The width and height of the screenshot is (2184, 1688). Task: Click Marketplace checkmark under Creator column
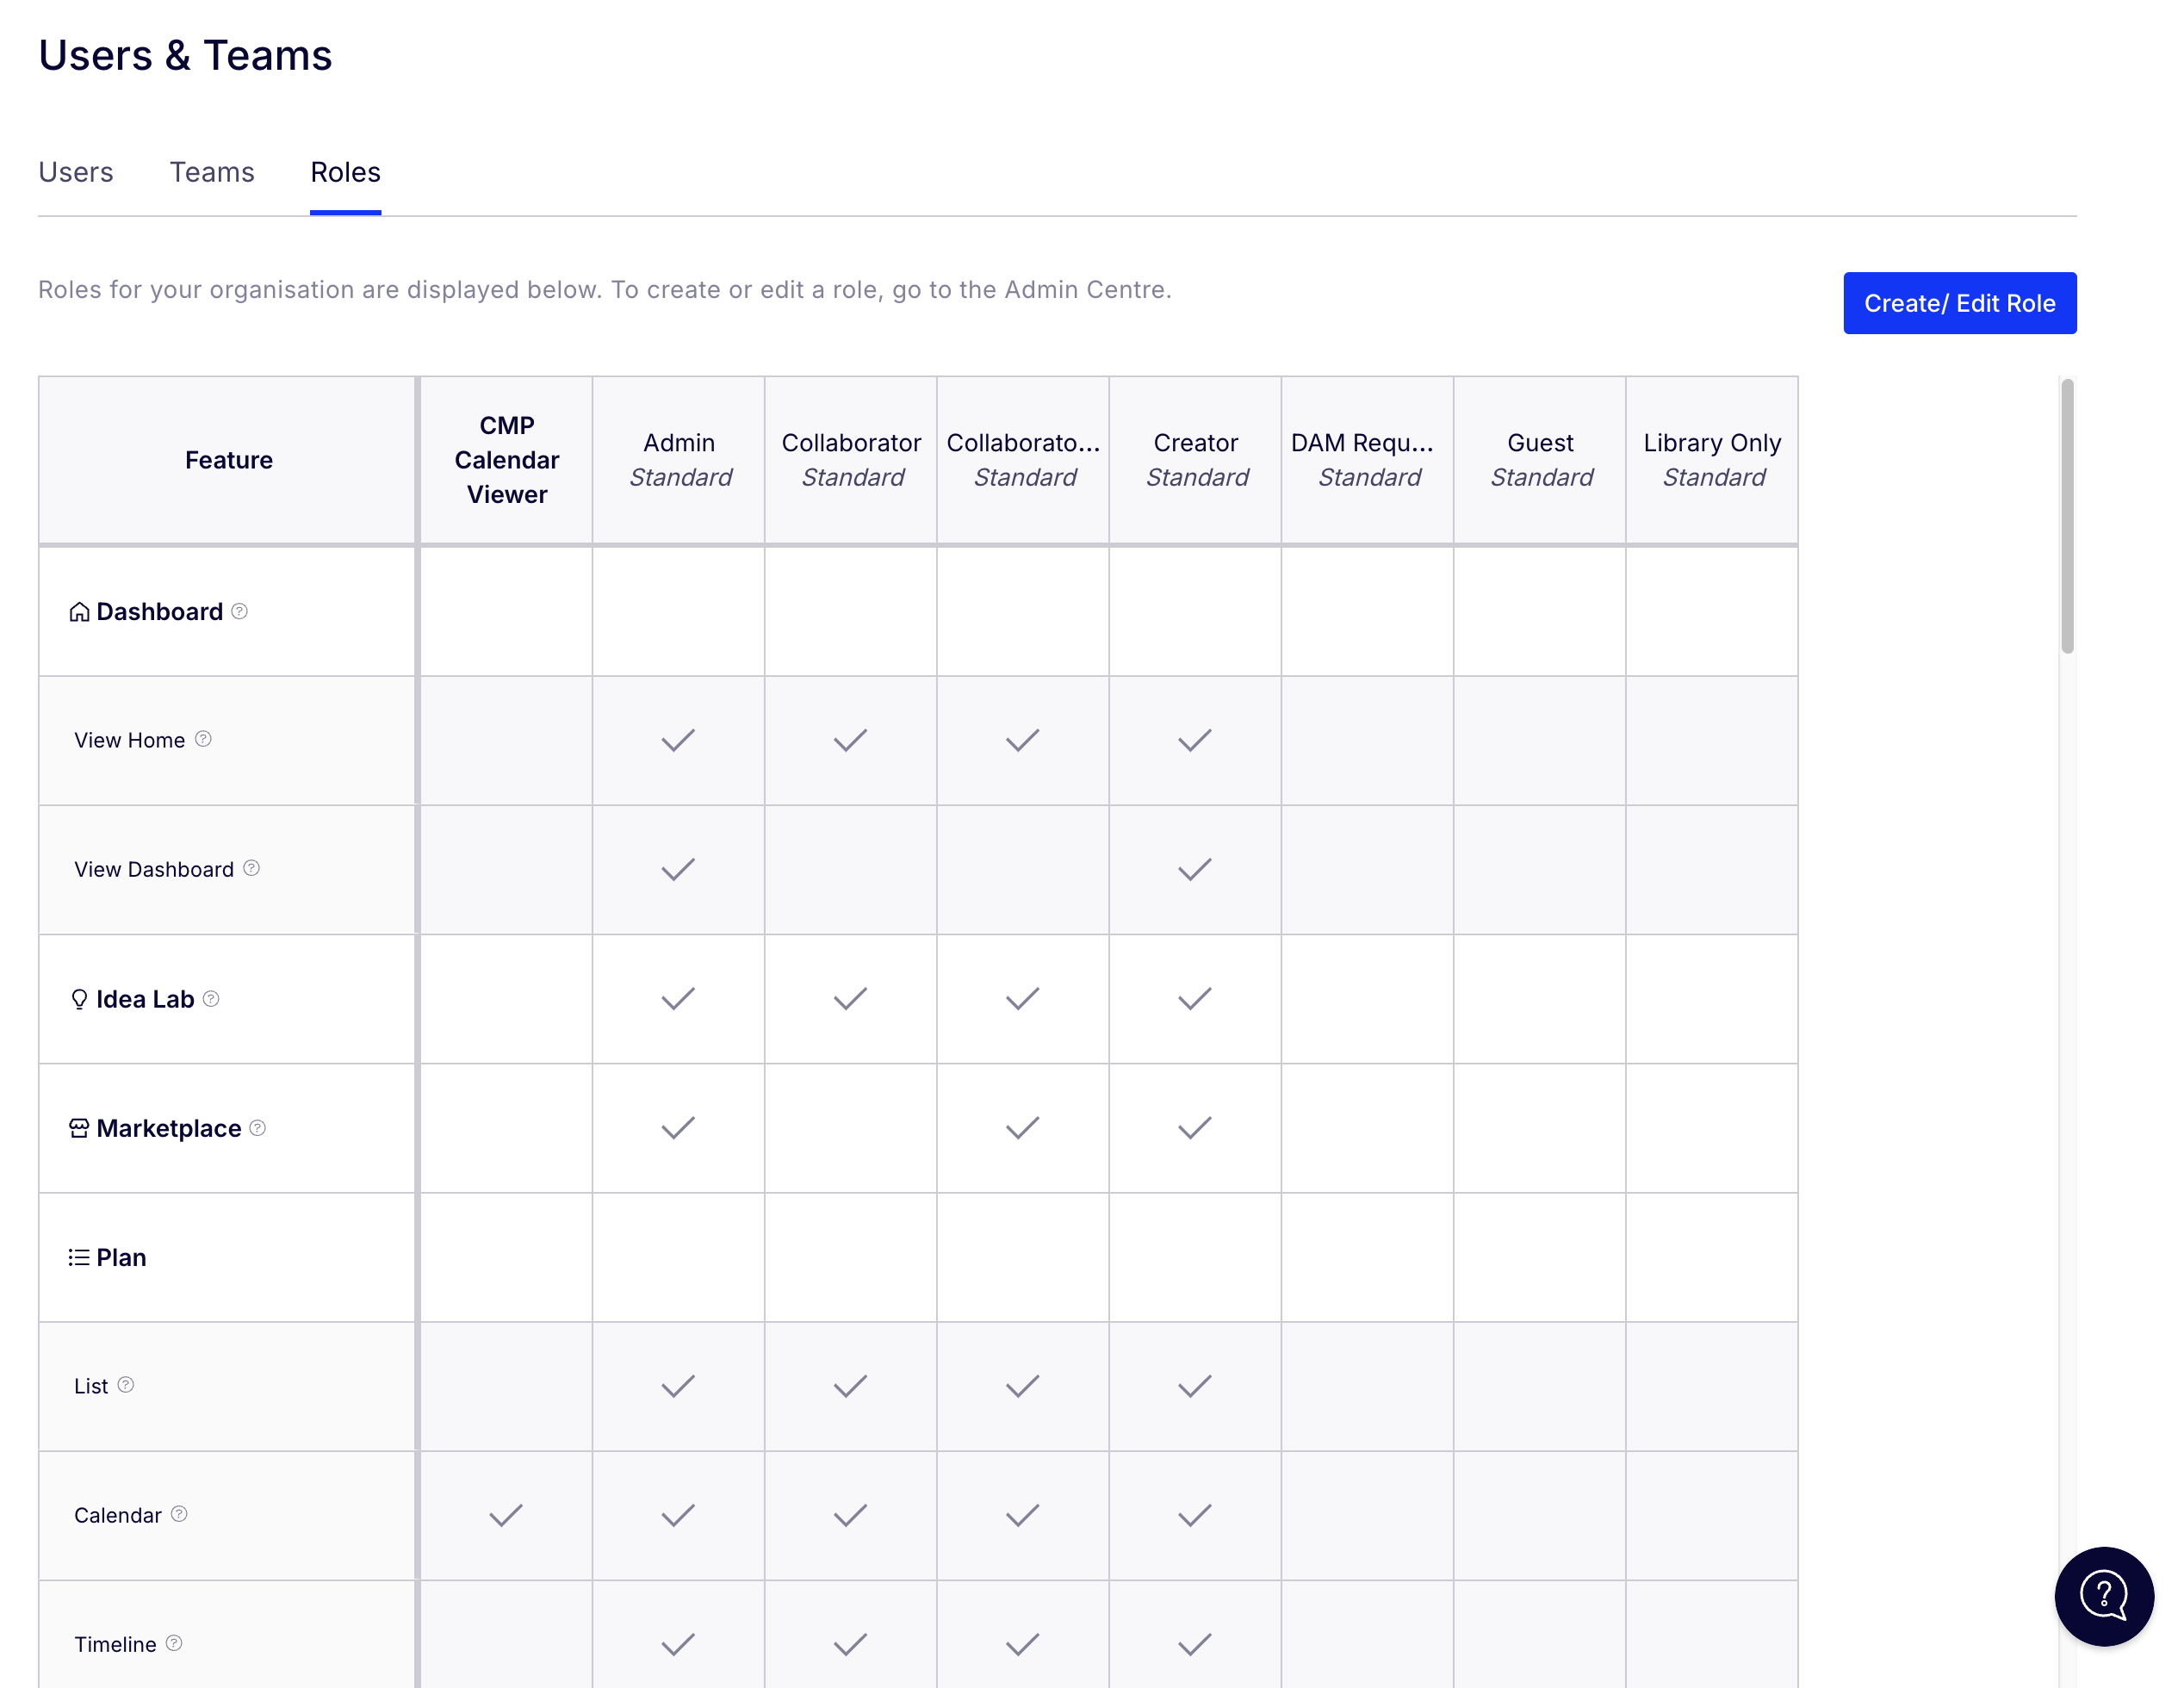[x=1194, y=1128]
